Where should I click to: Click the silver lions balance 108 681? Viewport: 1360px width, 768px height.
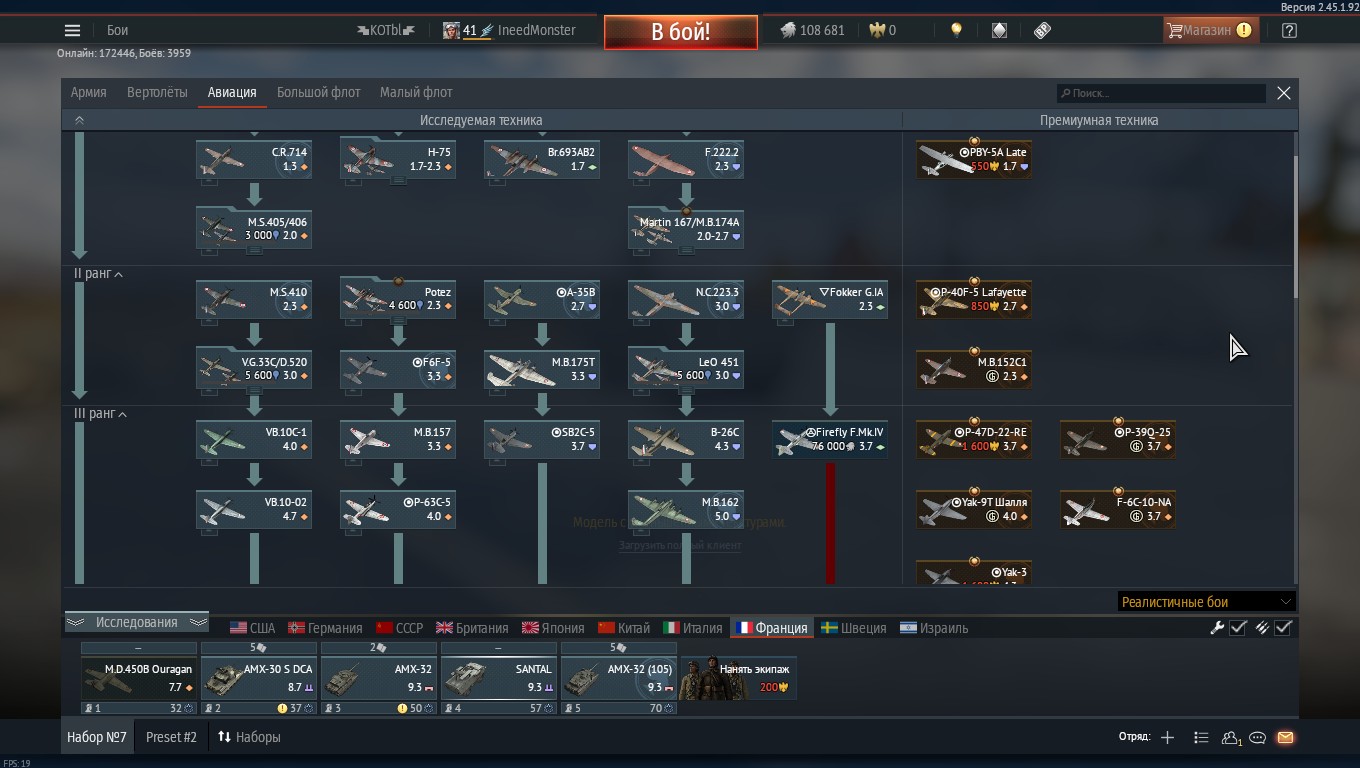pos(812,30)
